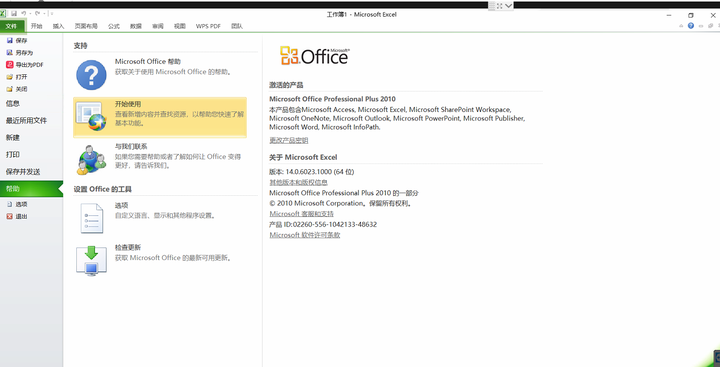This screenshot has height=367, width=720.
Task: Open the Undo history dropdown arrow
Action: coord(29,14)
